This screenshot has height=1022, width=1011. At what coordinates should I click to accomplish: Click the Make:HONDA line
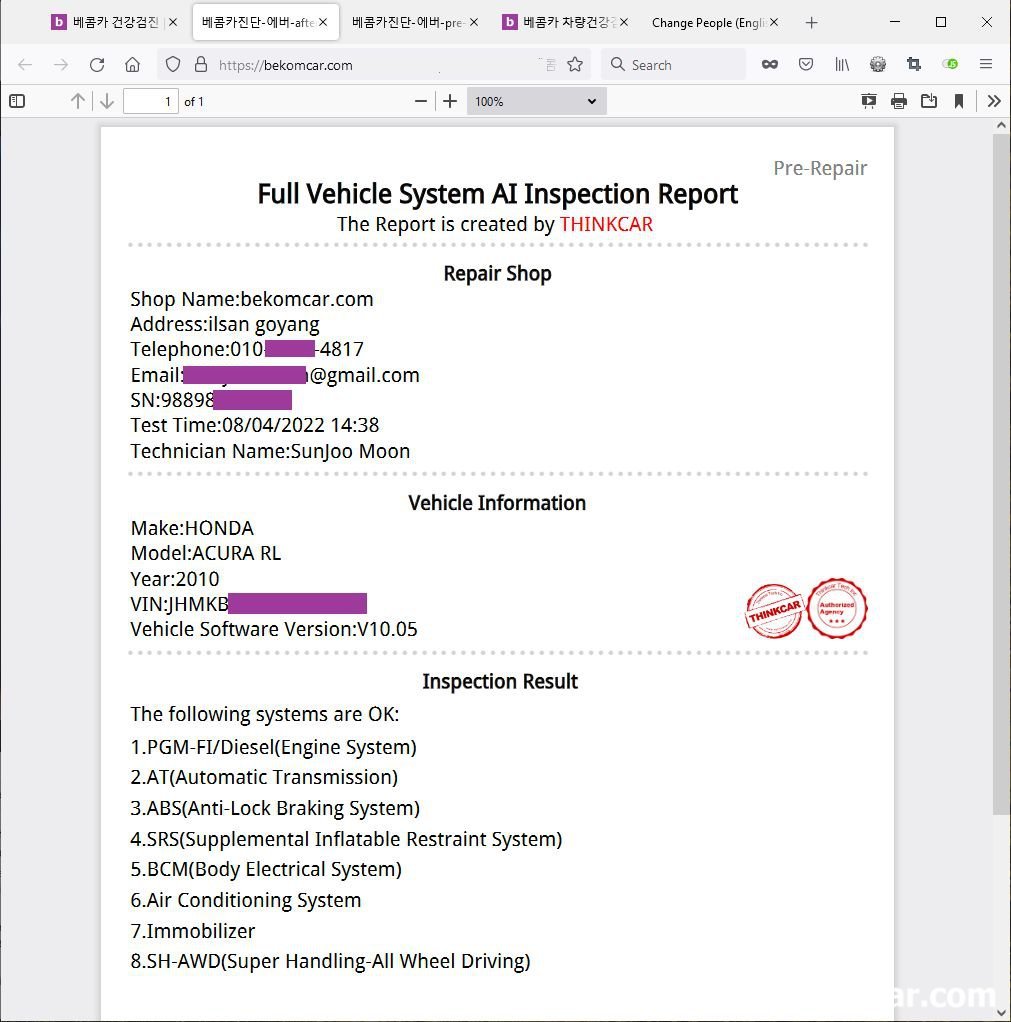click(192, 528)
